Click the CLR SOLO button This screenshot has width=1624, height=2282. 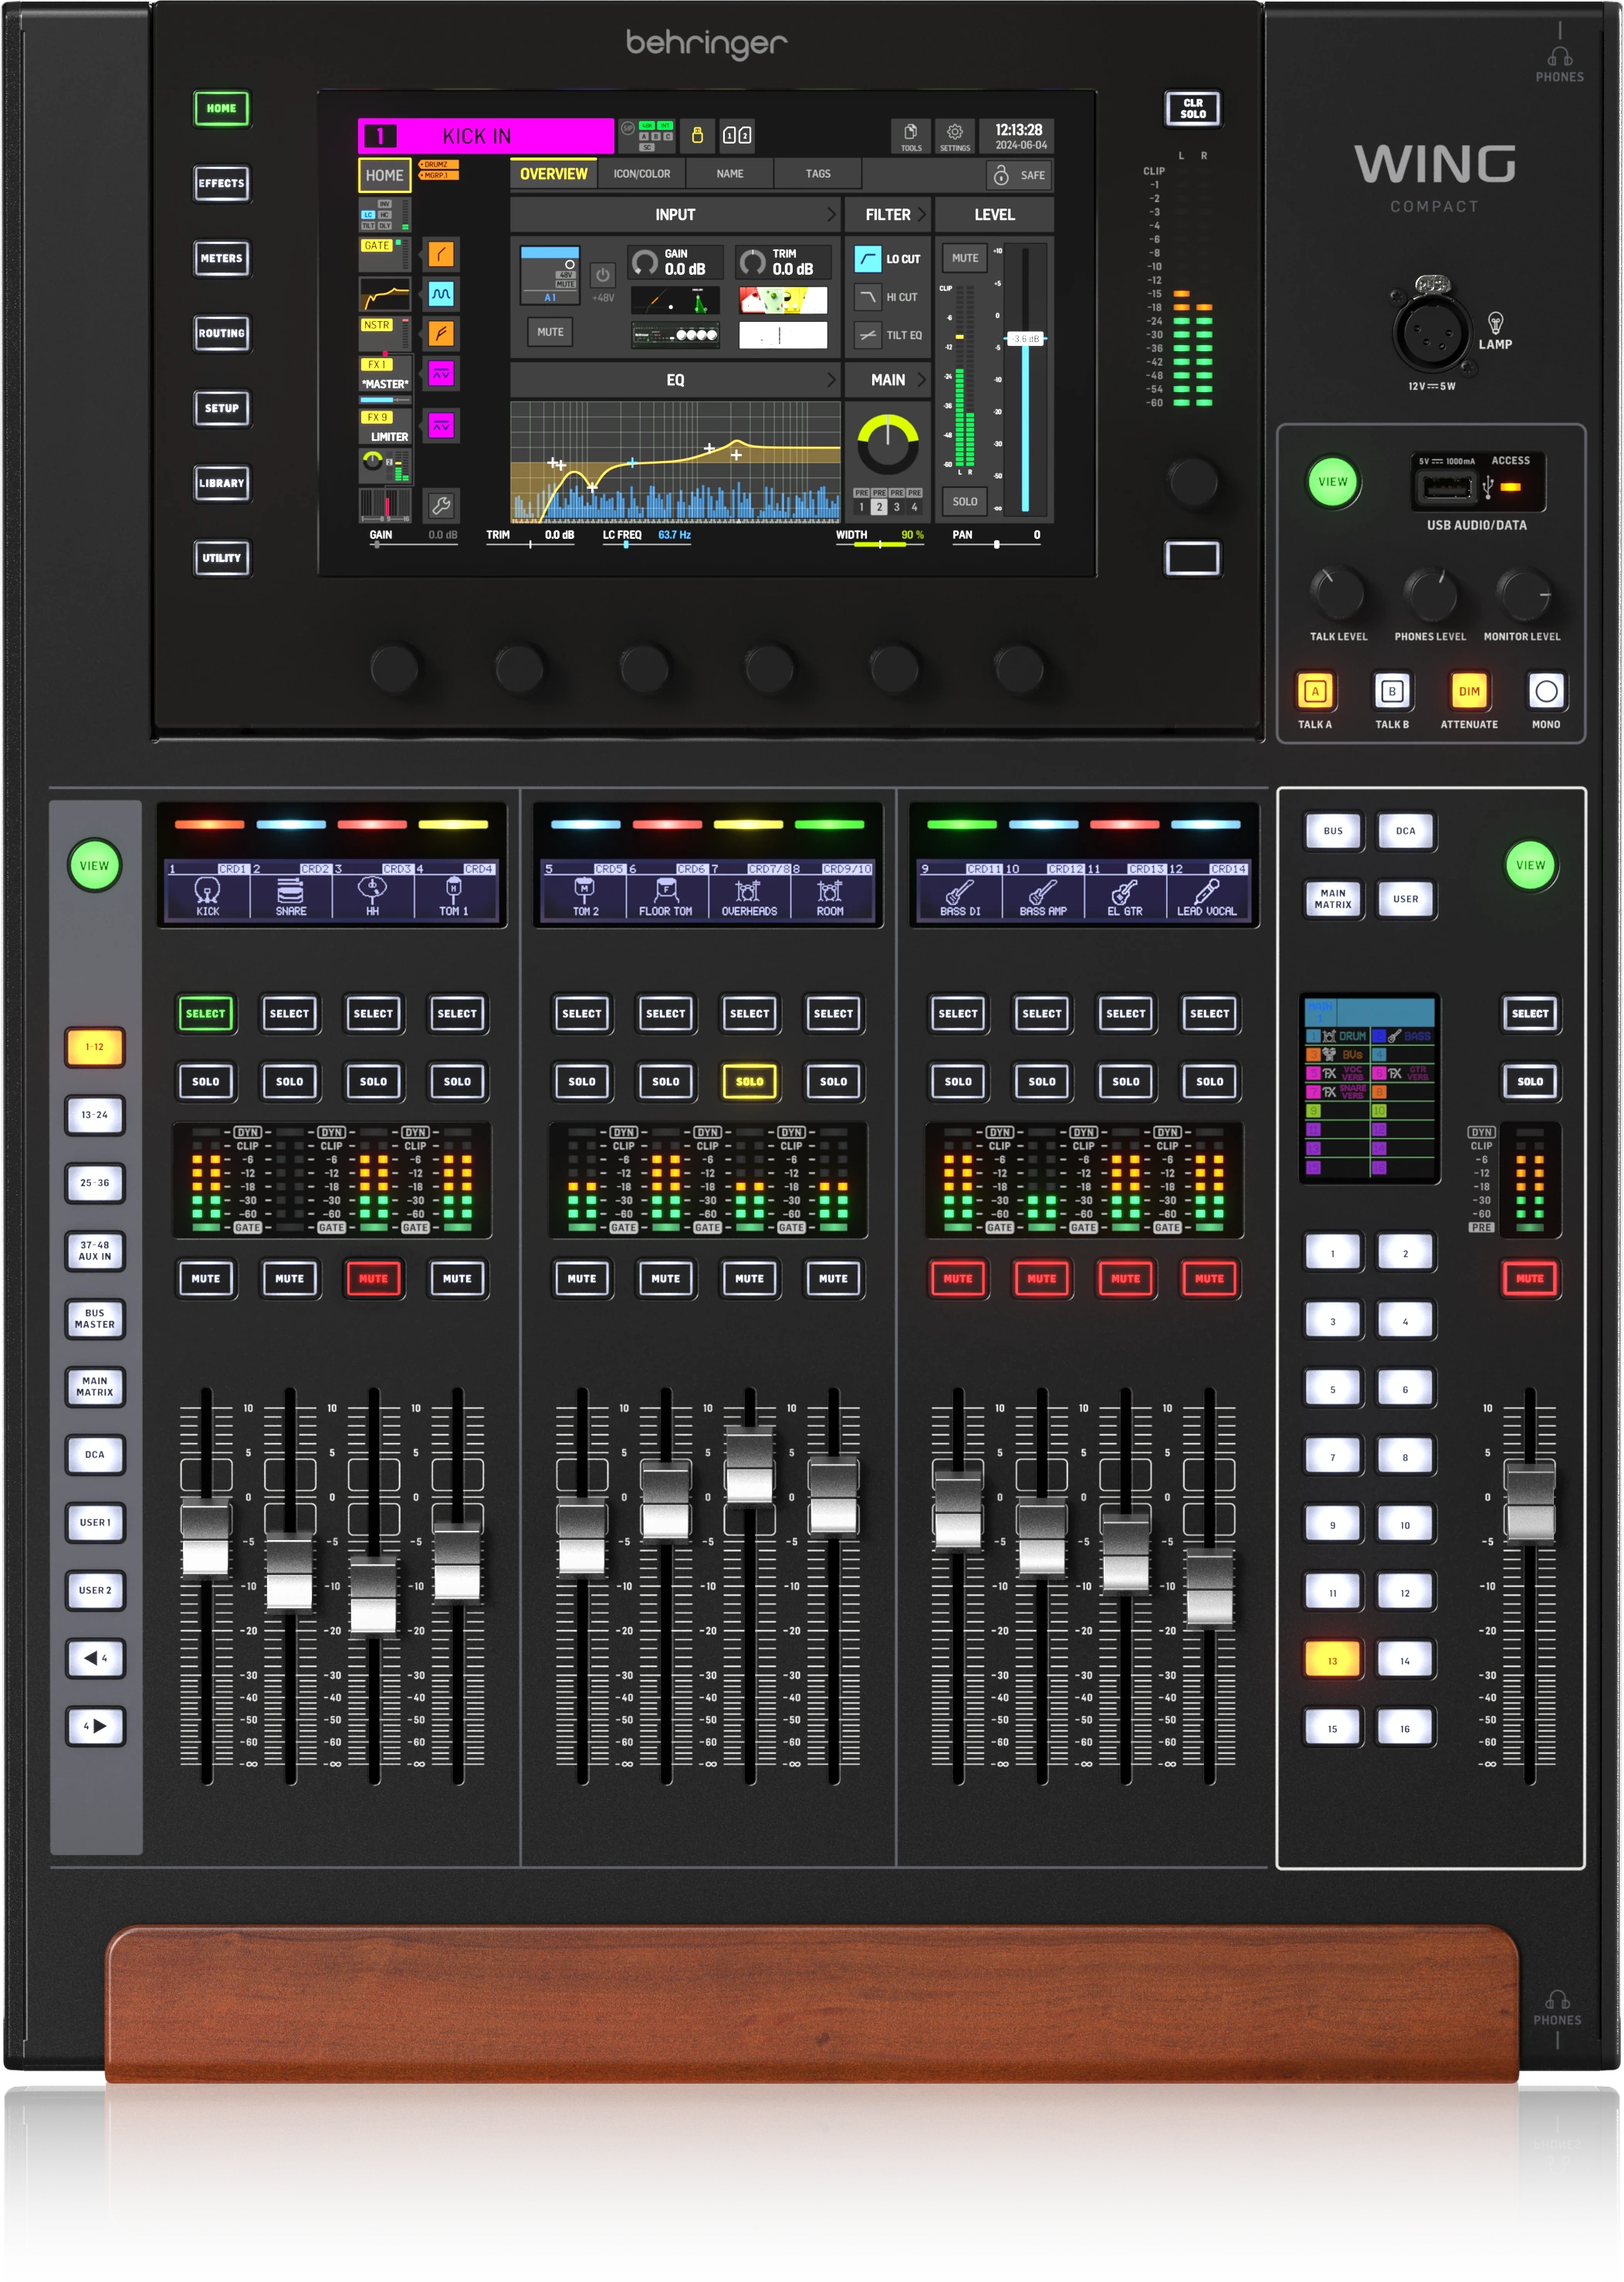pos(1192,108)
